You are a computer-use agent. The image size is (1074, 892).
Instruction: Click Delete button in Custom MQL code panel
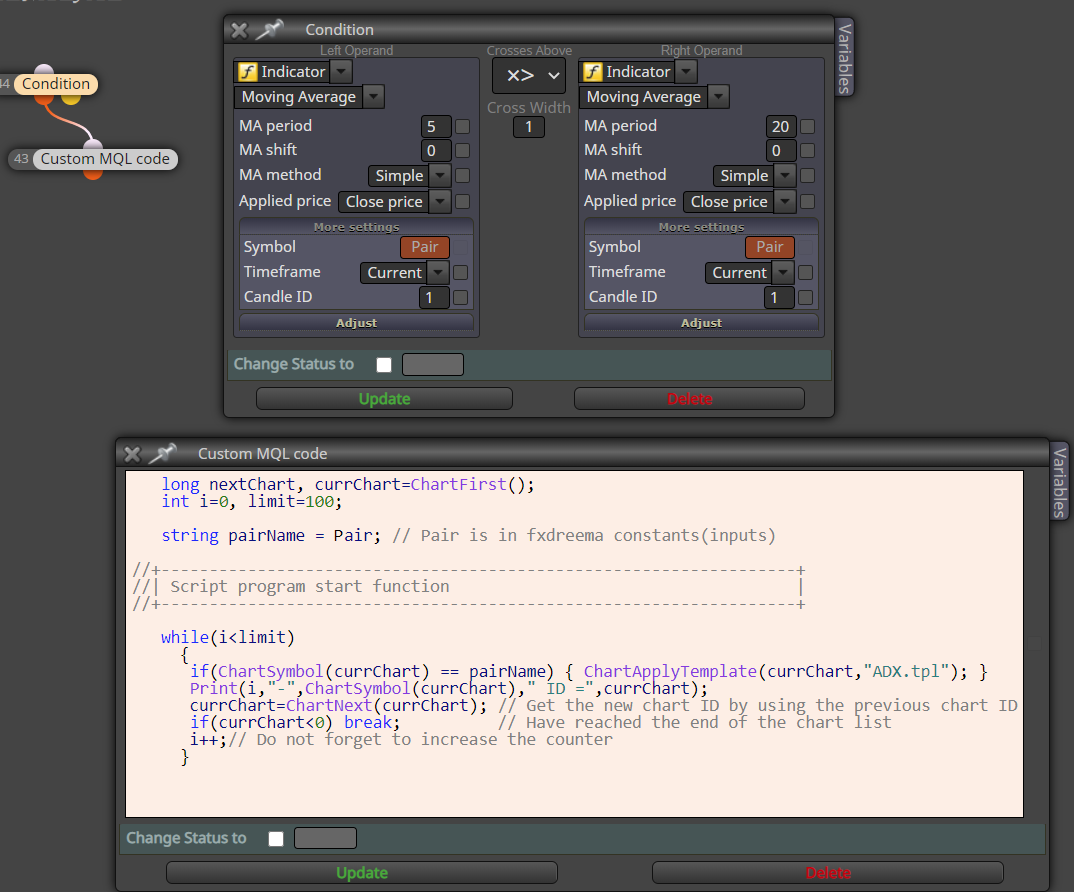[828, 873]
